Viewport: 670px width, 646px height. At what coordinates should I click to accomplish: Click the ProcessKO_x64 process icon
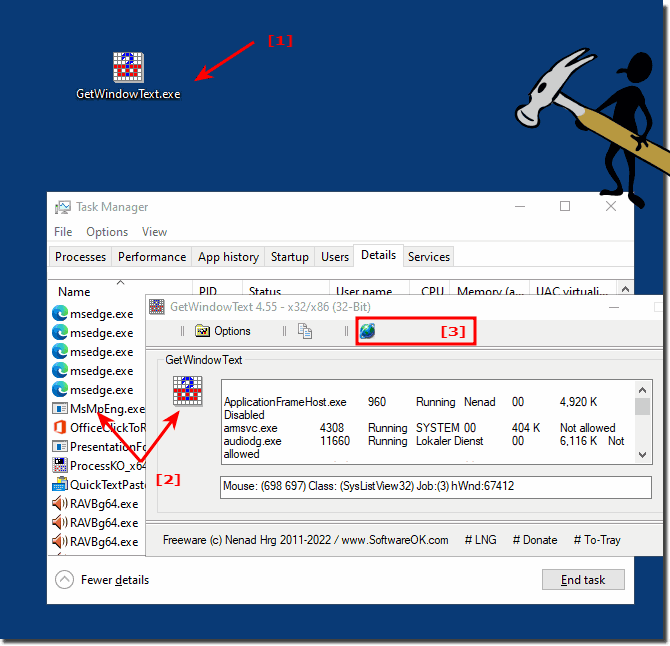(60, 466)
